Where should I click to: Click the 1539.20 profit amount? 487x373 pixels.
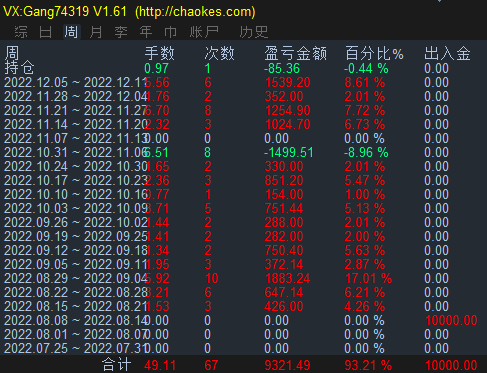[287, 82]
